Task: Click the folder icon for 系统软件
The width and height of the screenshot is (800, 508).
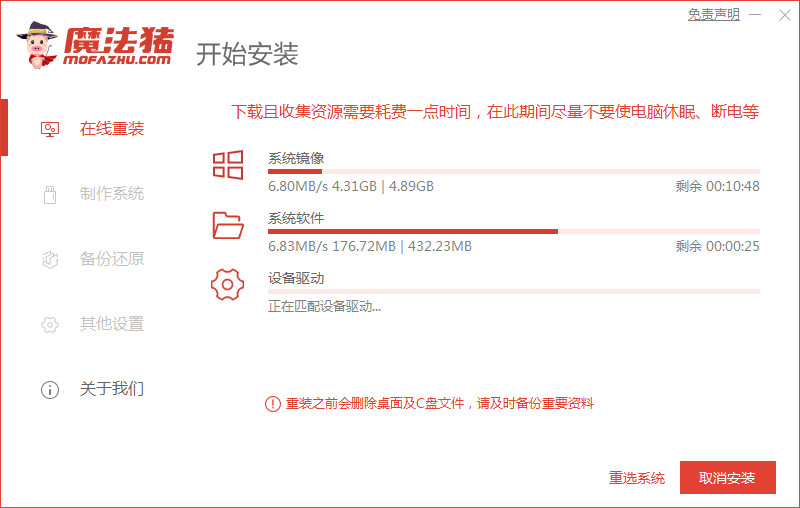Action: [x=228, y=225]
